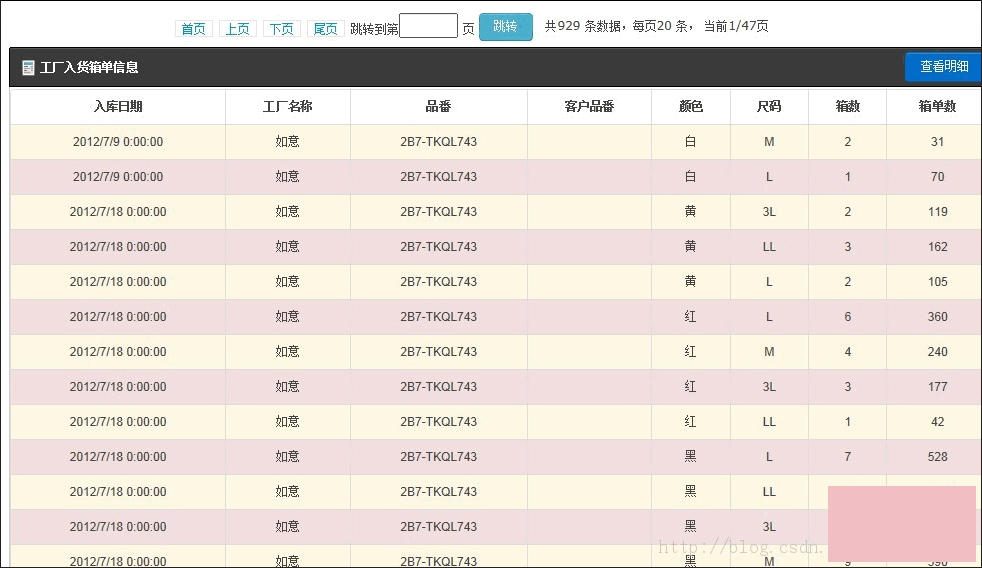The image size is (982, 568).
Task: Go to previous page via 上页
Action: (x=237, y=29)
